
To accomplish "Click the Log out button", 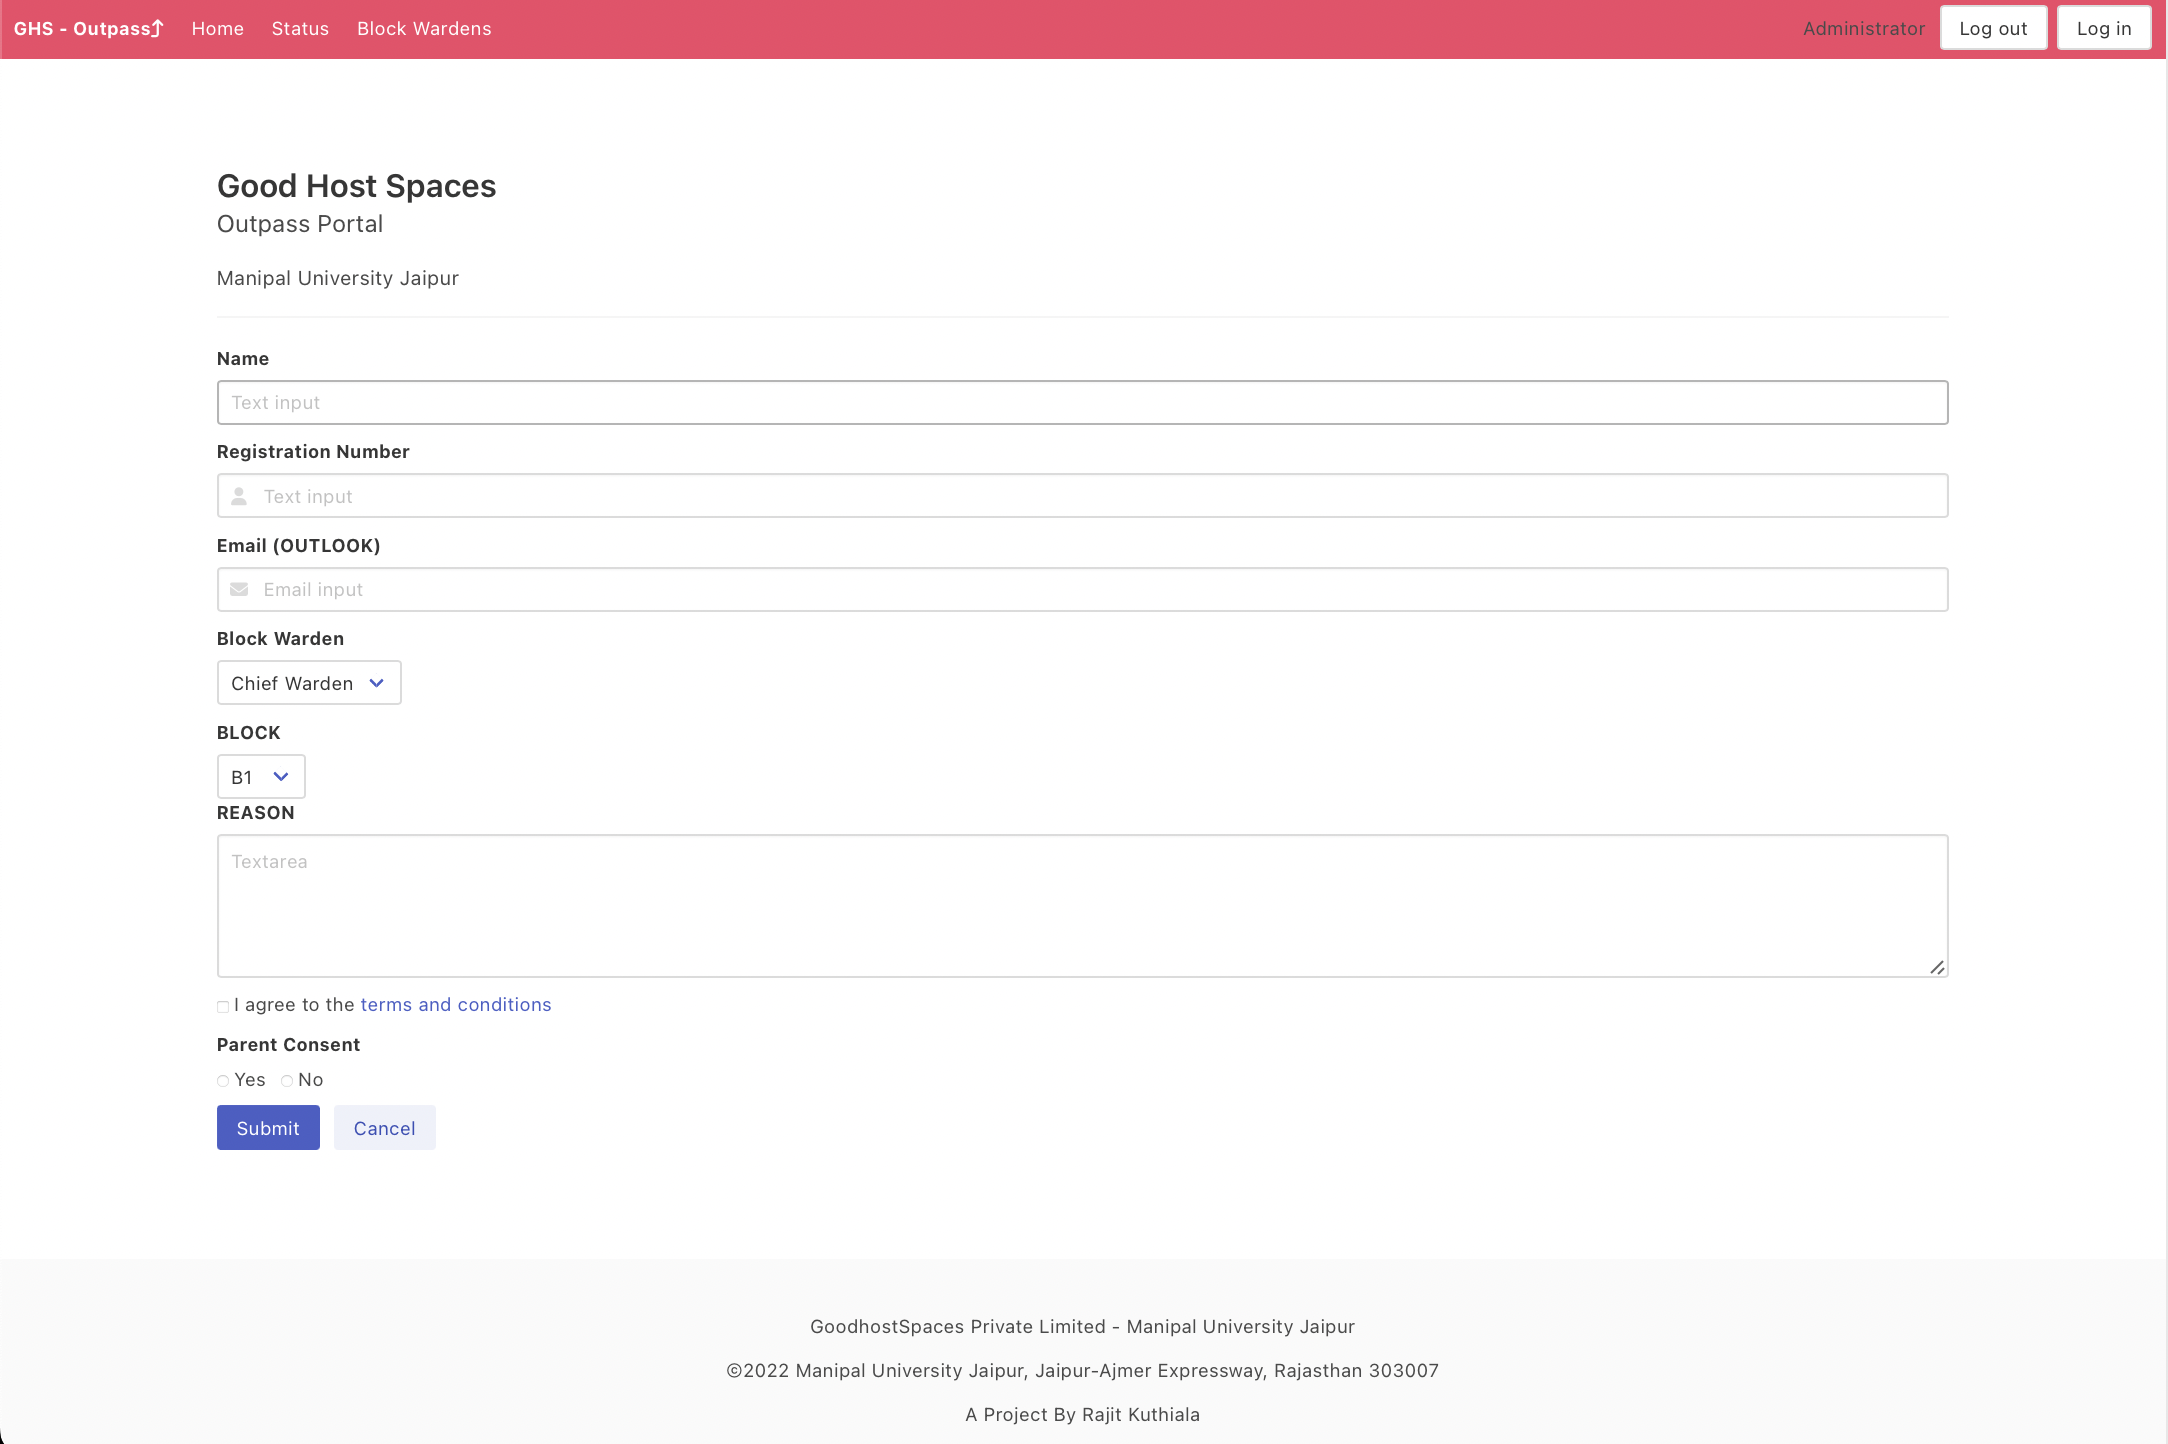I will coord(1993,27).
